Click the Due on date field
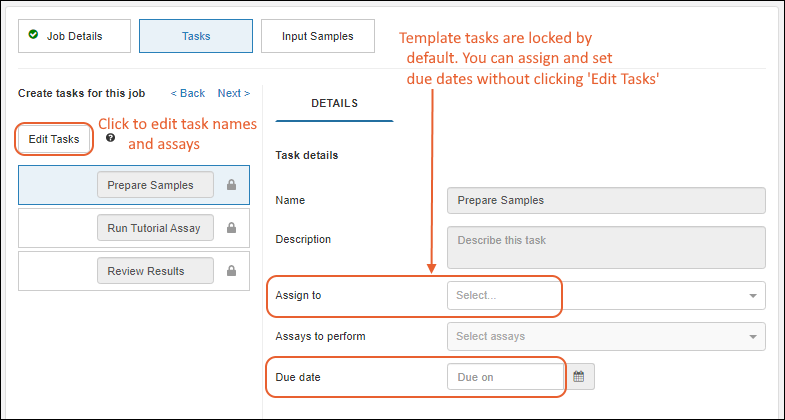The height and width of the screenshot is (420, 785). tap(505, 377)
